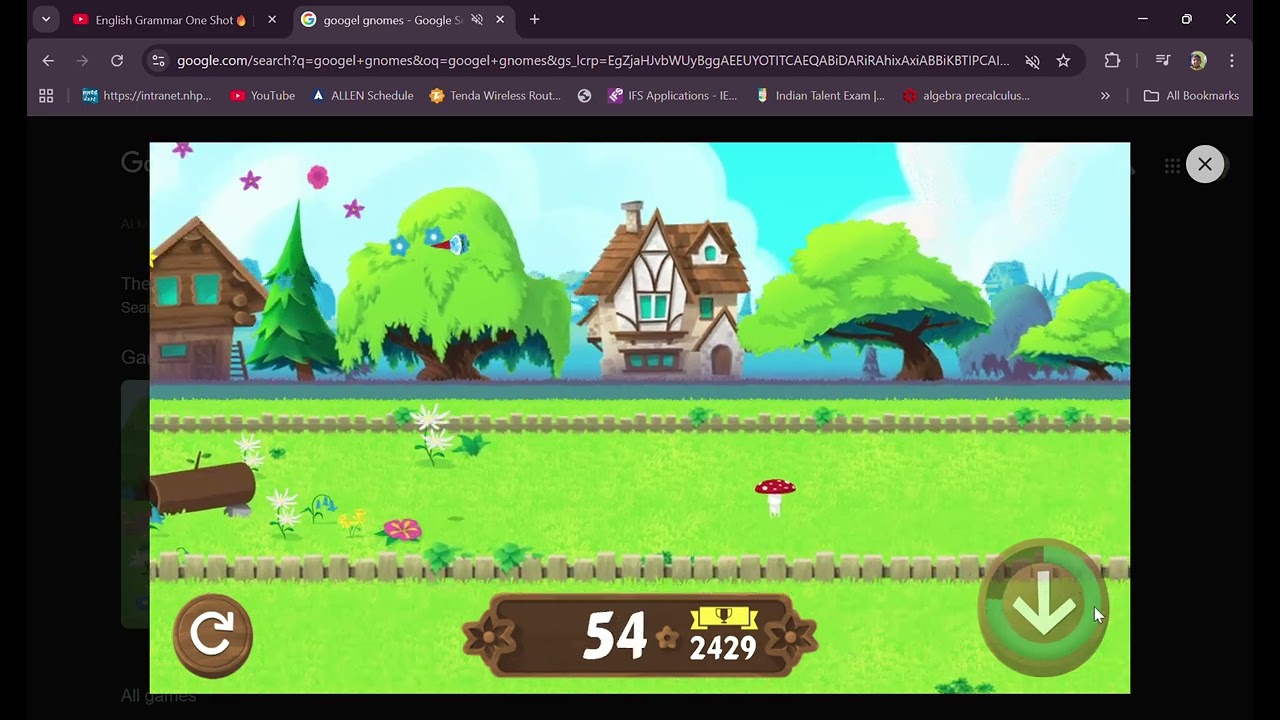Open the Extensions puzzle menu

click(1112, 61)
